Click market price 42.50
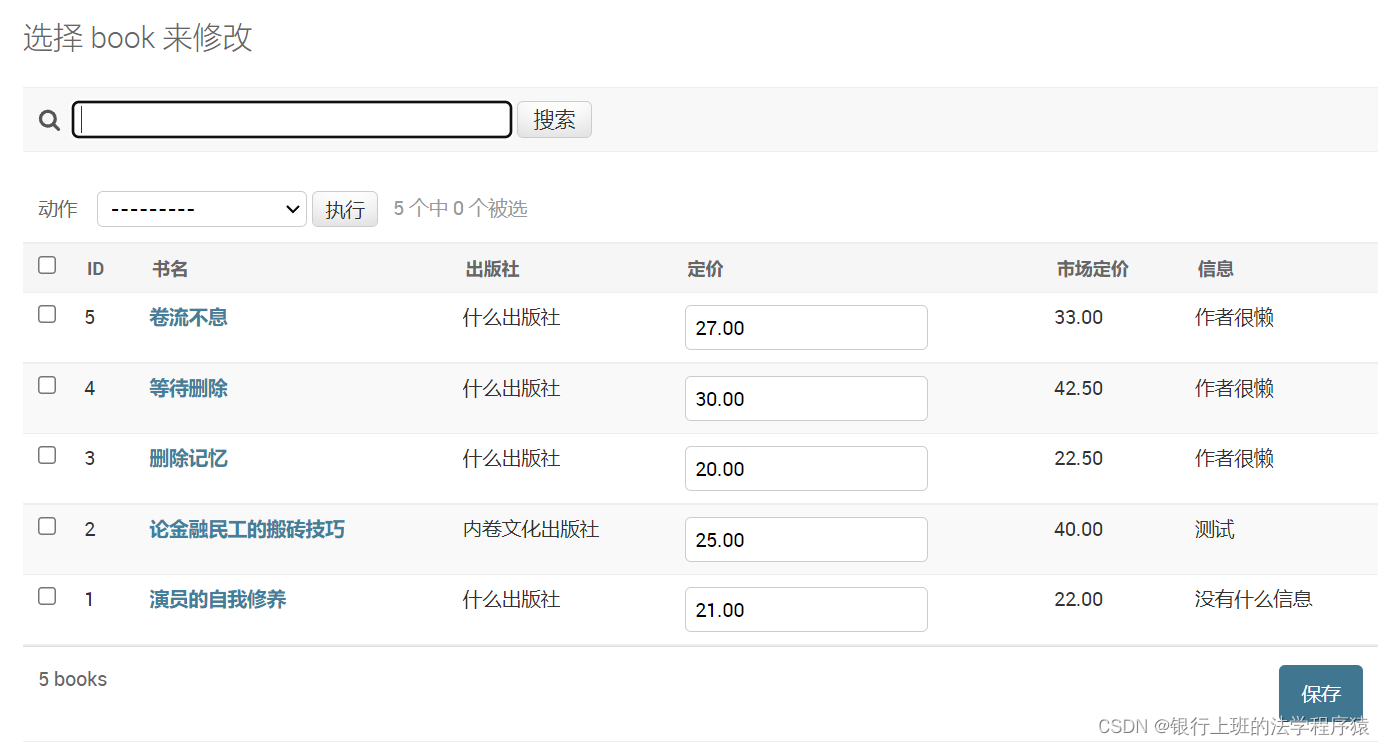Viewport: 1385px width, 745px height. point(1079,388)
